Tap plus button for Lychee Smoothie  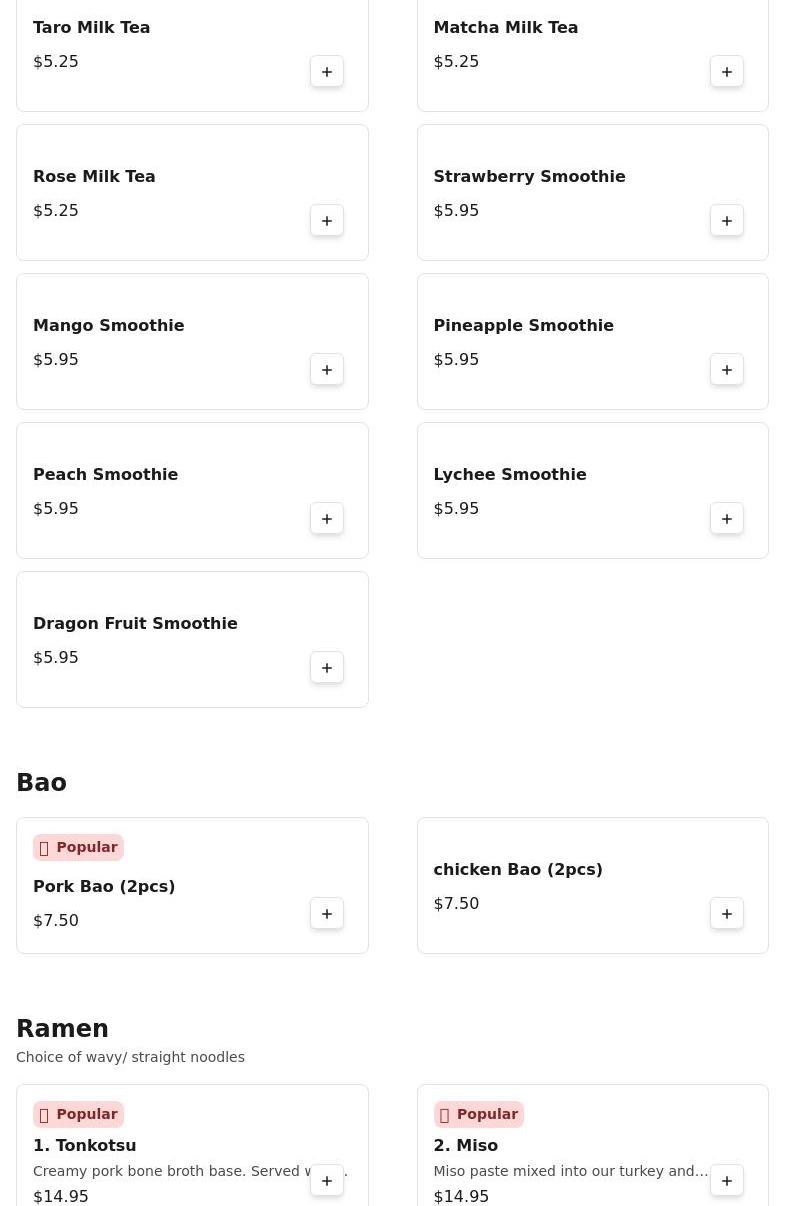[x=727, y=519]
